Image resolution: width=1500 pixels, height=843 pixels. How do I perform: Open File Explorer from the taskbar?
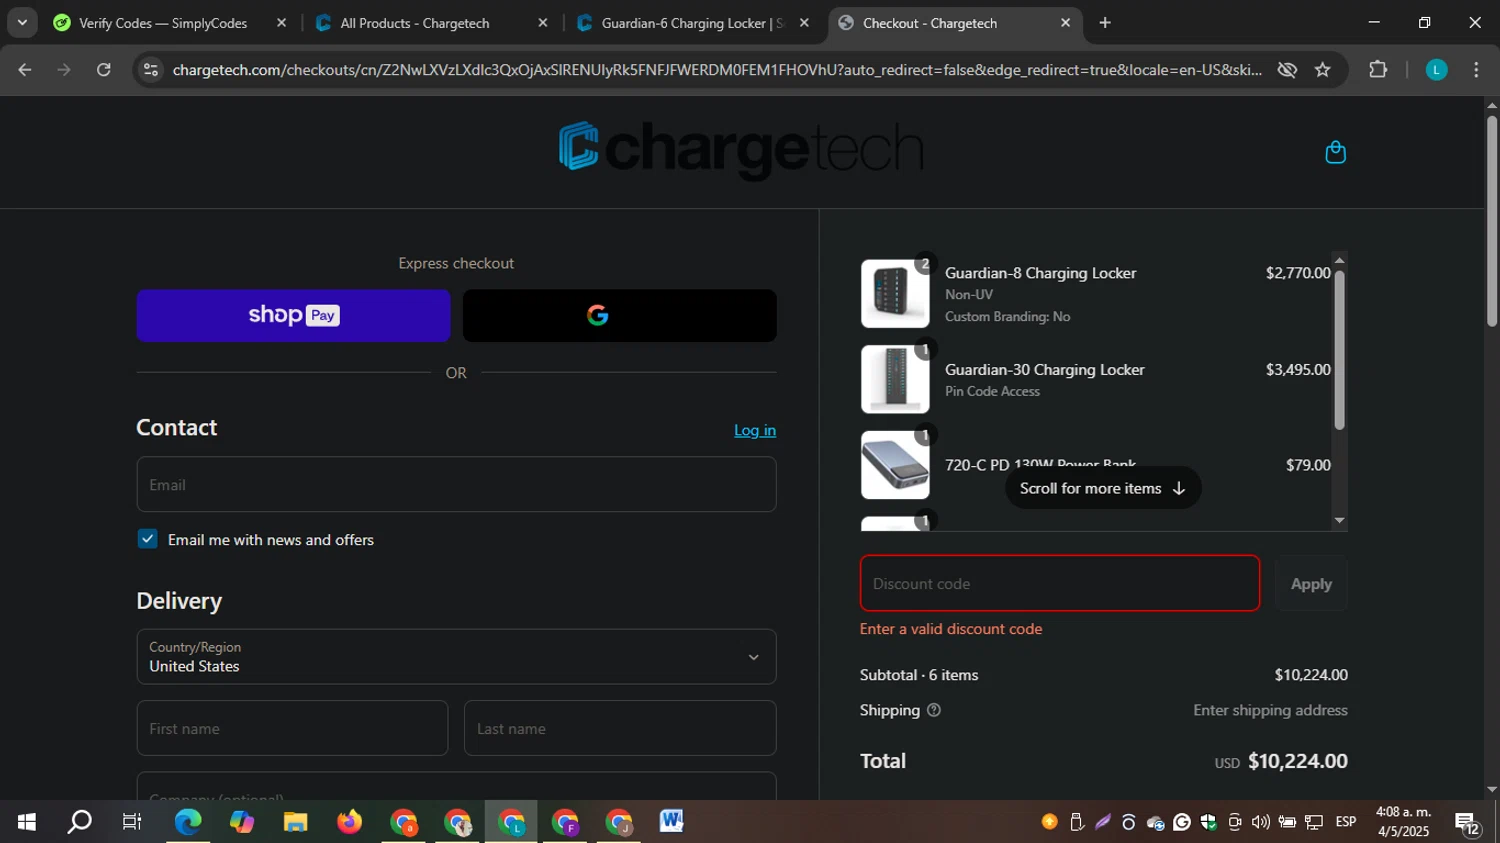tap(295, 822)
